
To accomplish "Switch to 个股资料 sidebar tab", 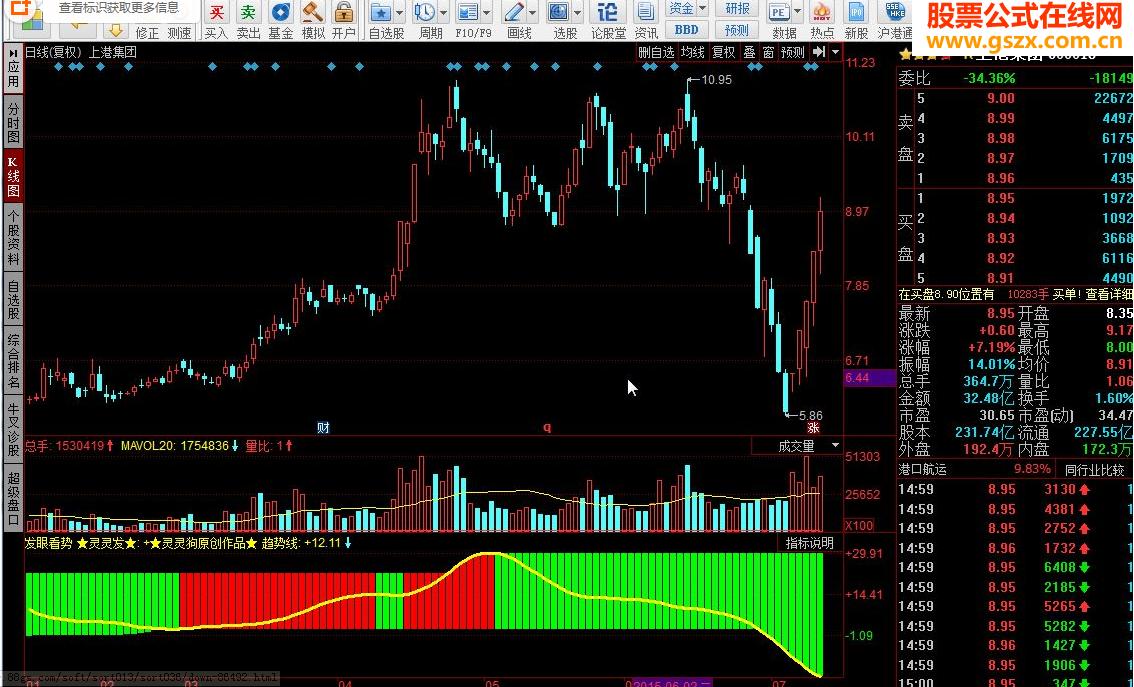I will pos(13,238).
